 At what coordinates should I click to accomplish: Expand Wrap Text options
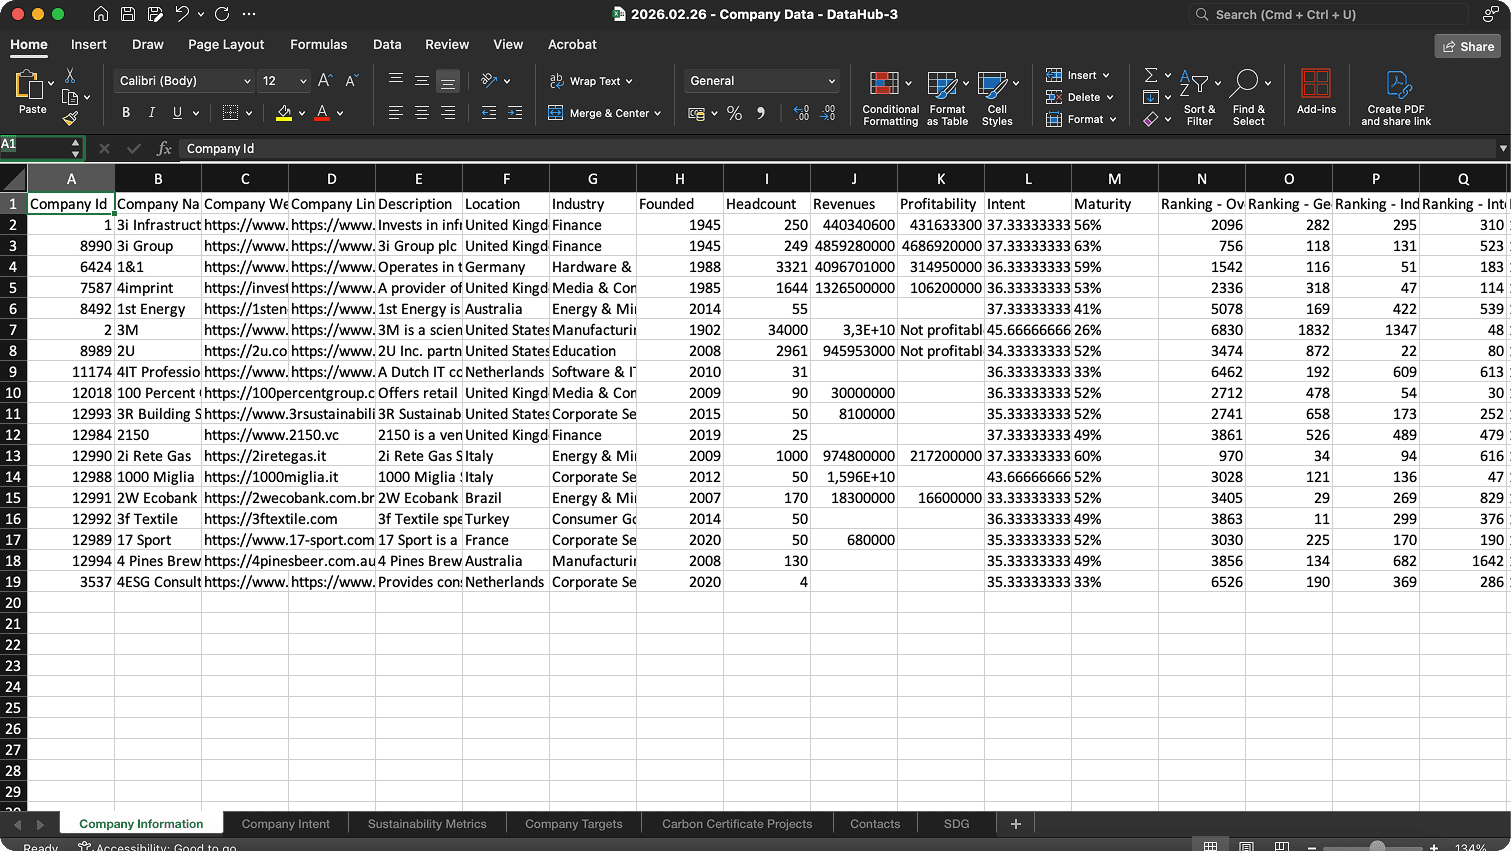tap(629, 81)
